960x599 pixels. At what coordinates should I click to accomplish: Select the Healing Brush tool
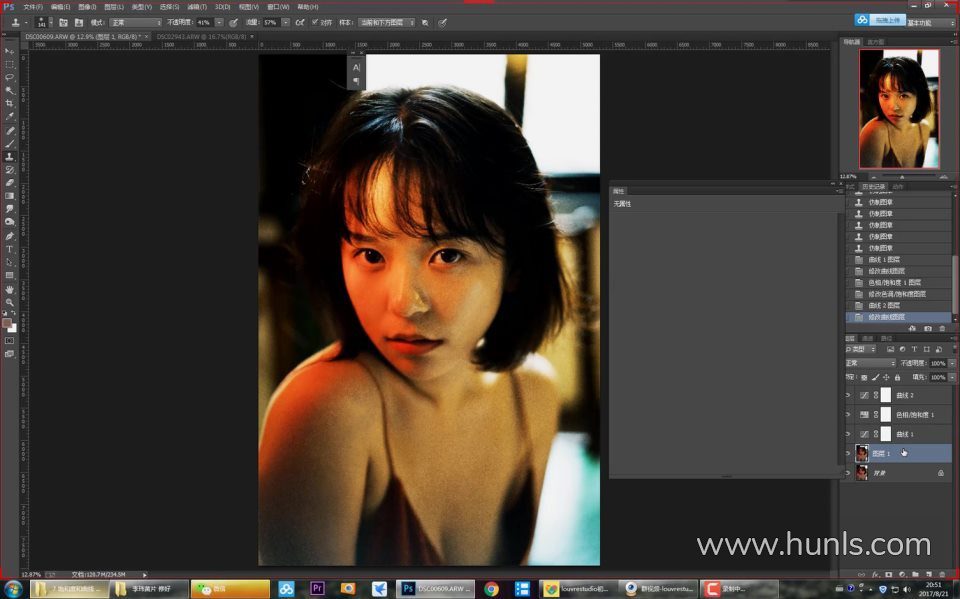coord(9,130)
